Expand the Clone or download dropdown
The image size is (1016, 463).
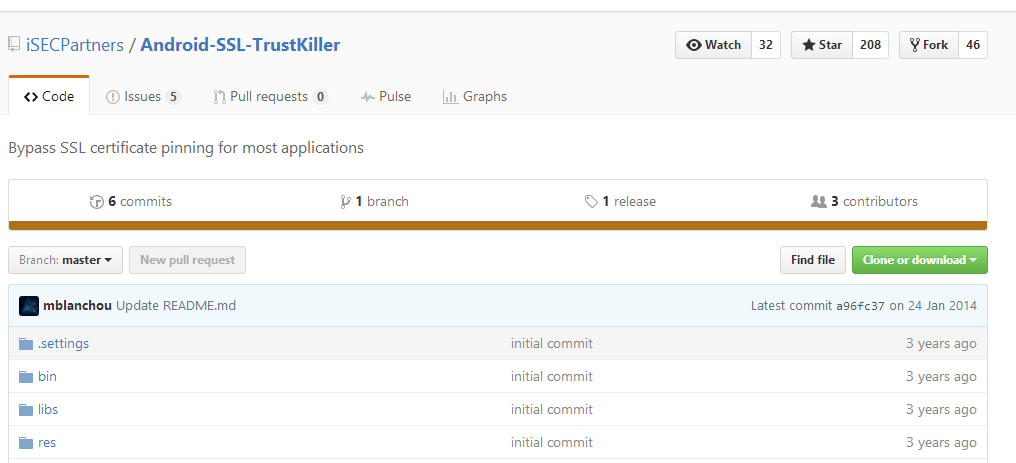click(x=919, y=260)
